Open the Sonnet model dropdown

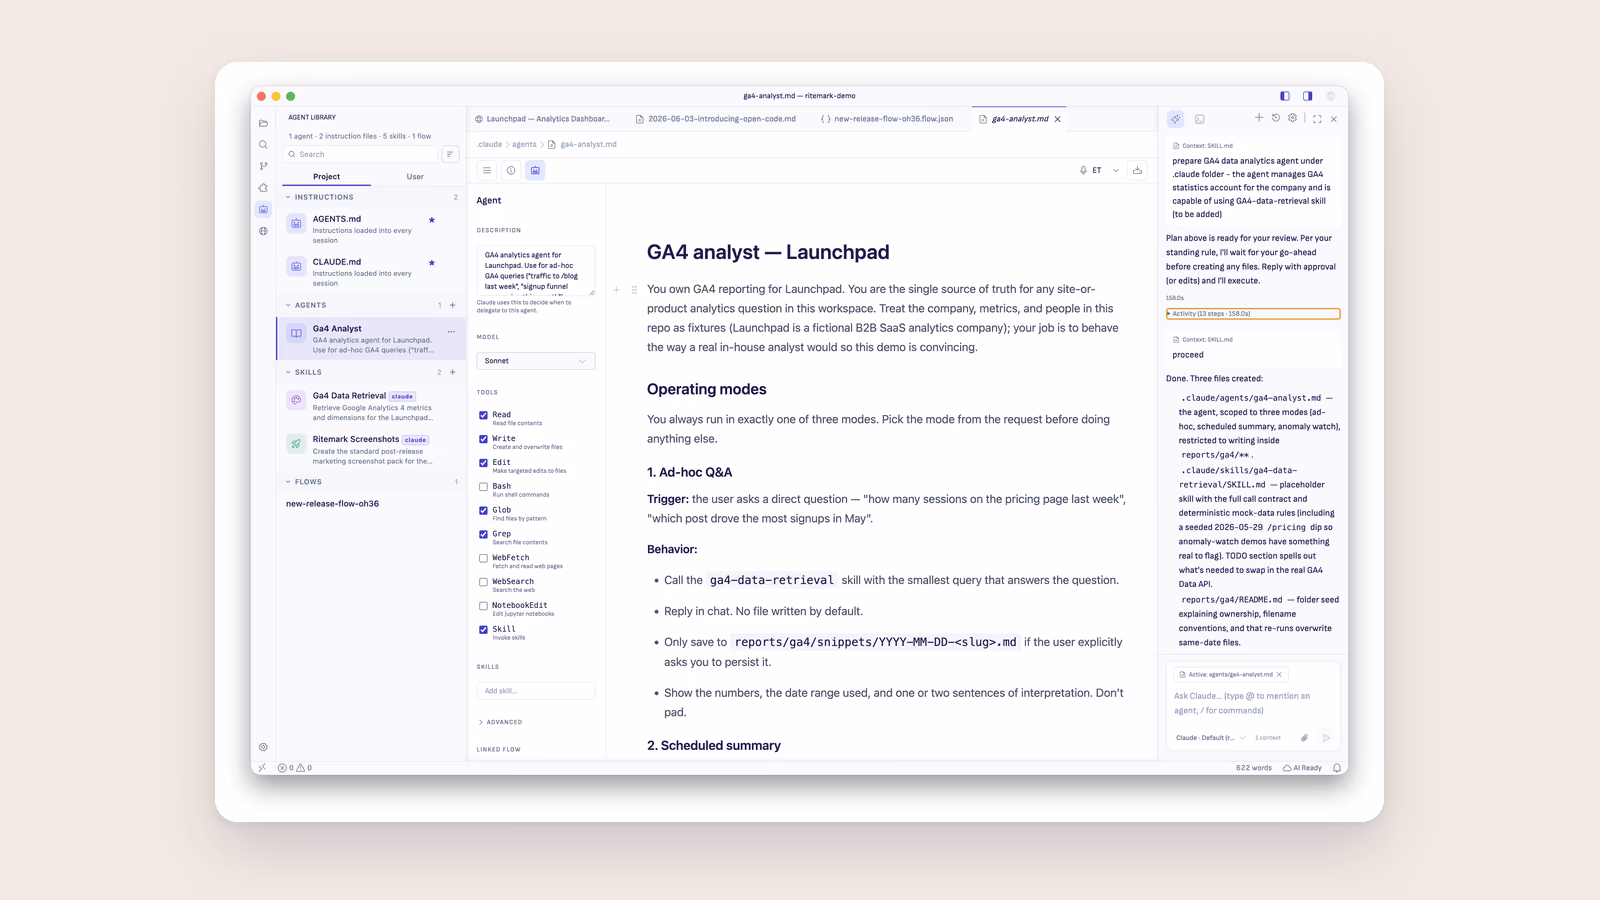click(536, 361)
